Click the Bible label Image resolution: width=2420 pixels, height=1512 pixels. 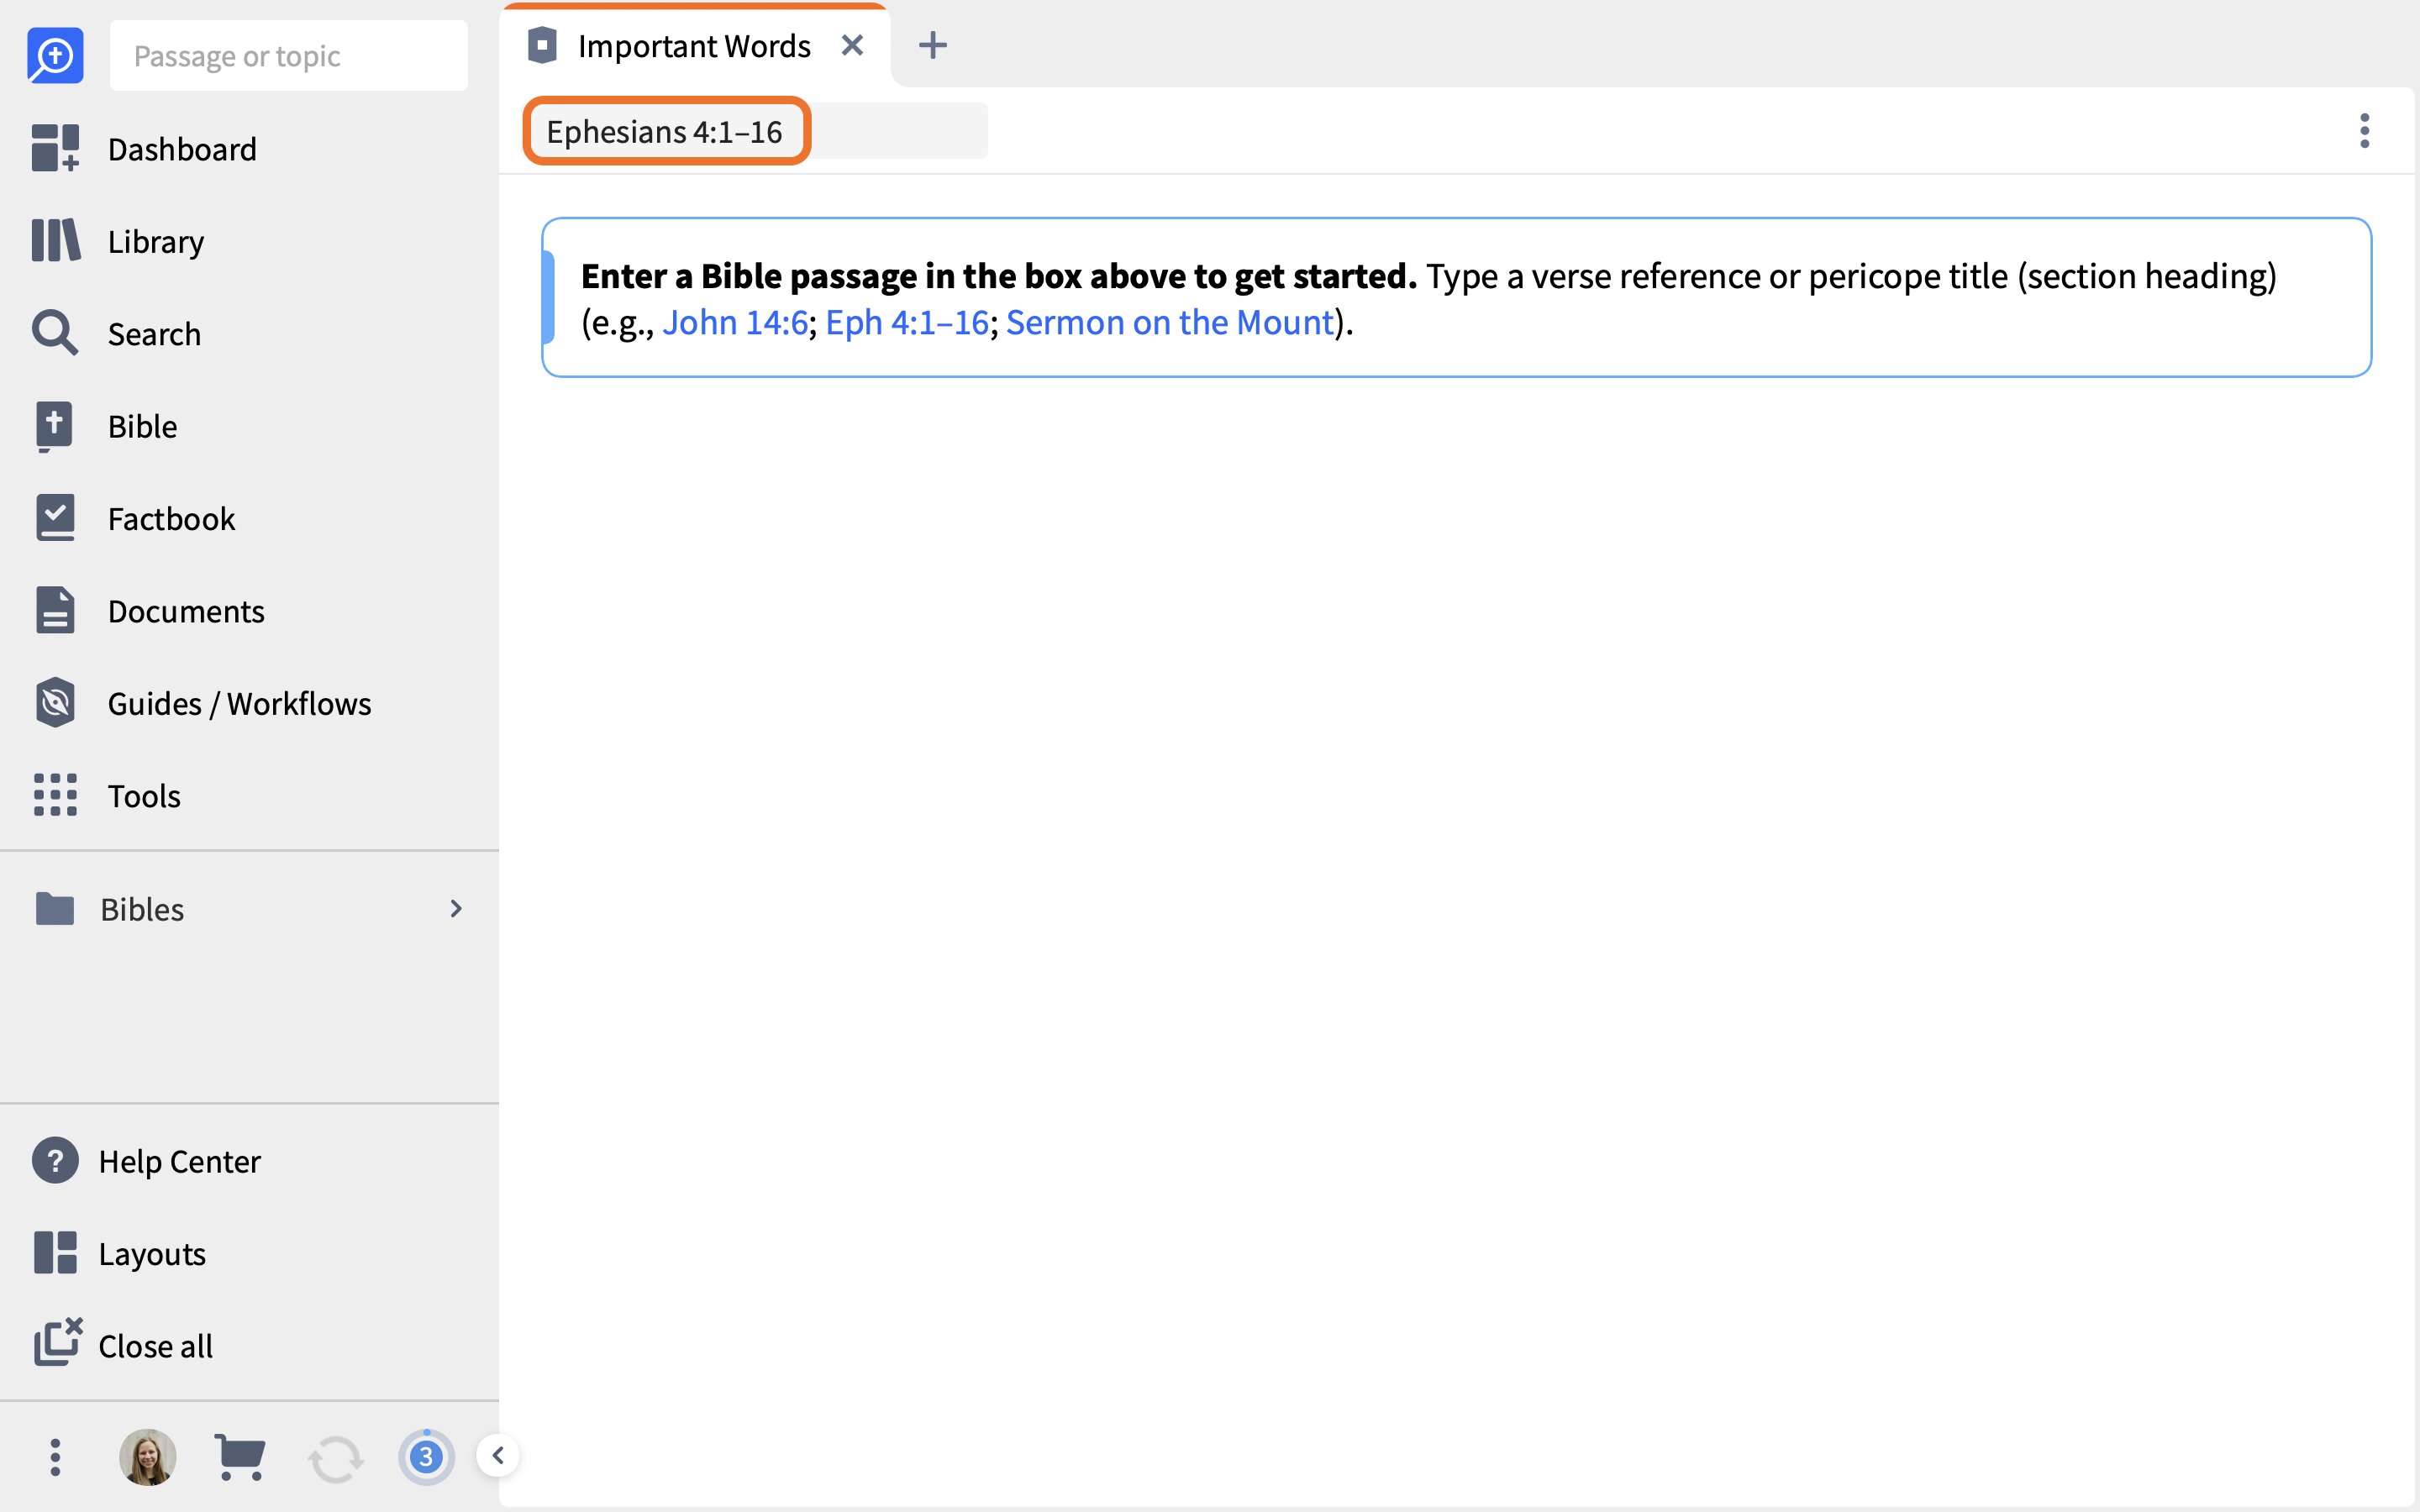142,426
